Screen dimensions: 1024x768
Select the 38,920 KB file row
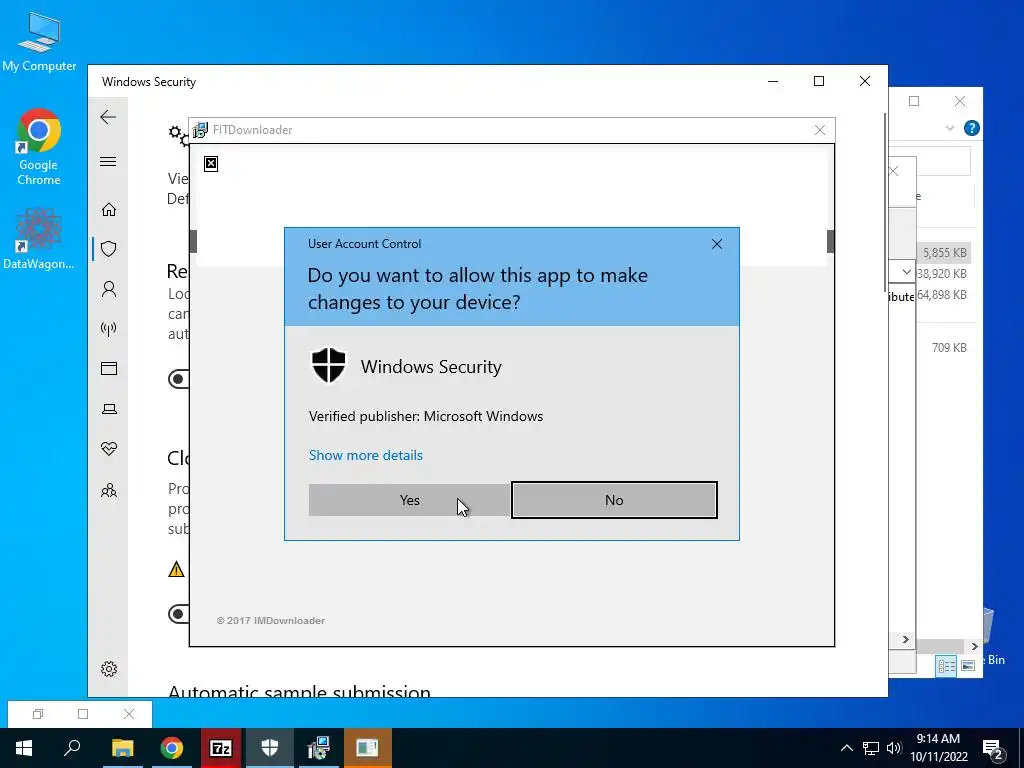[942, 274]
